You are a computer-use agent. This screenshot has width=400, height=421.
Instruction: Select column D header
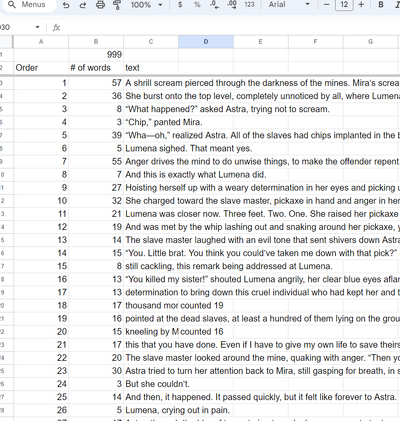(206, 42)
